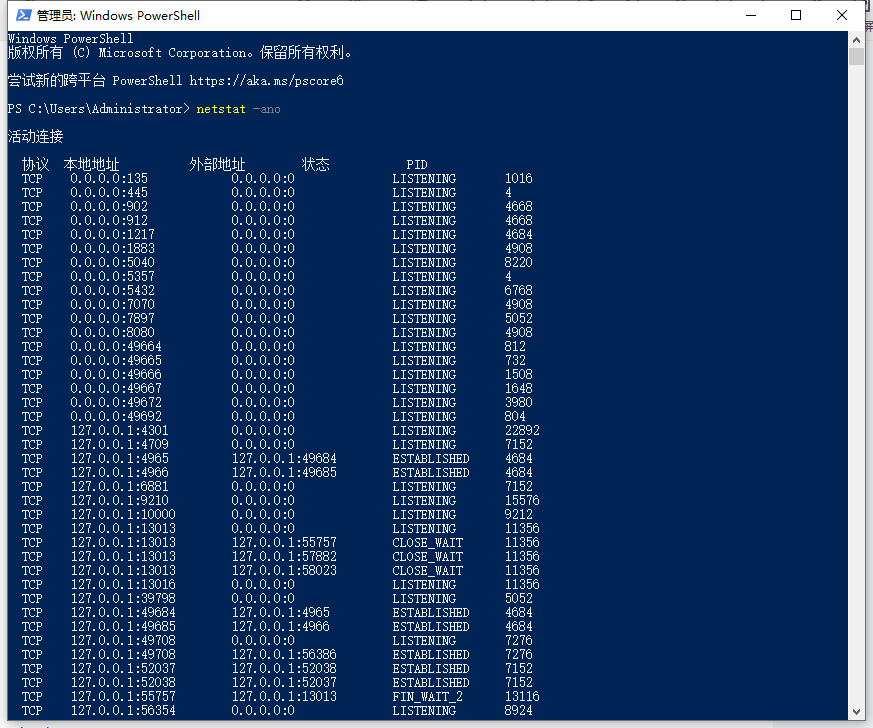Click foreign address 127.0.0.1:56386
Image resolution: width=873 pixels, height=728 pixels.
point(285,655)
